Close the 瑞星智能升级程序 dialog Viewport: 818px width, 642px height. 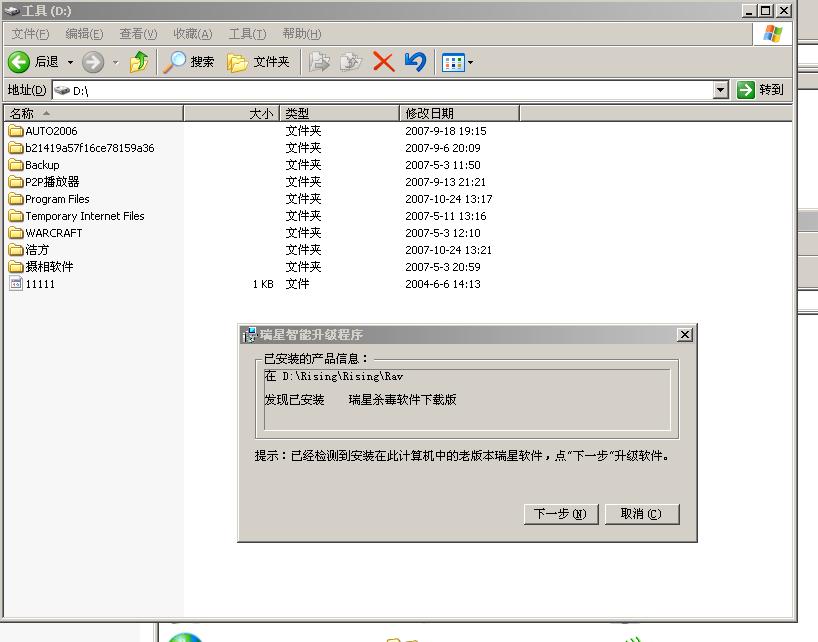684,335
